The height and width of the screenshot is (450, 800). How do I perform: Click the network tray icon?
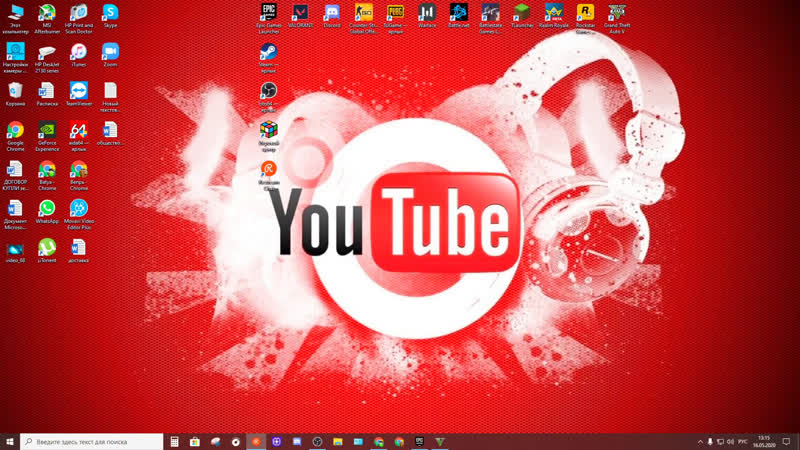point(720,442)
